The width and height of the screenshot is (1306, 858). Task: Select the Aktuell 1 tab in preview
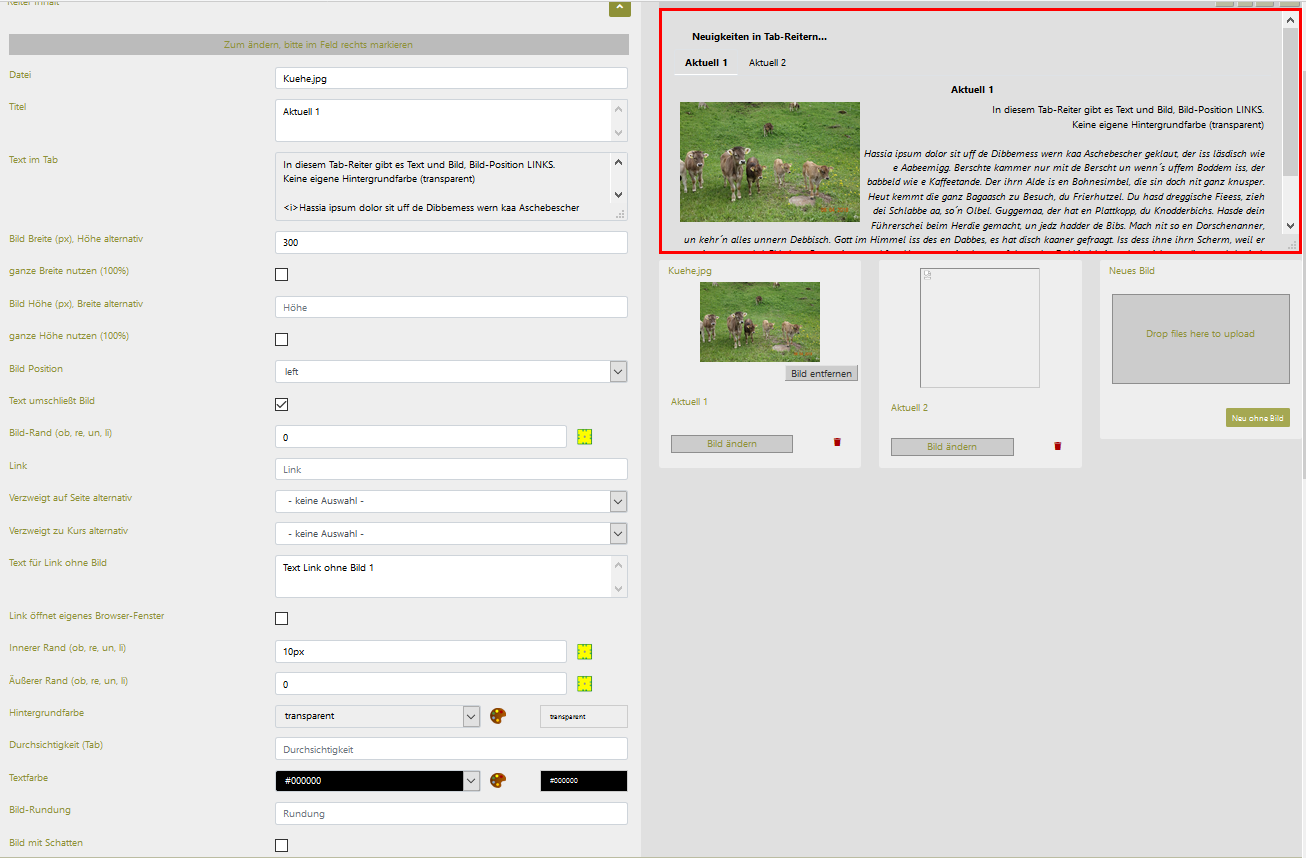[705, 63]
